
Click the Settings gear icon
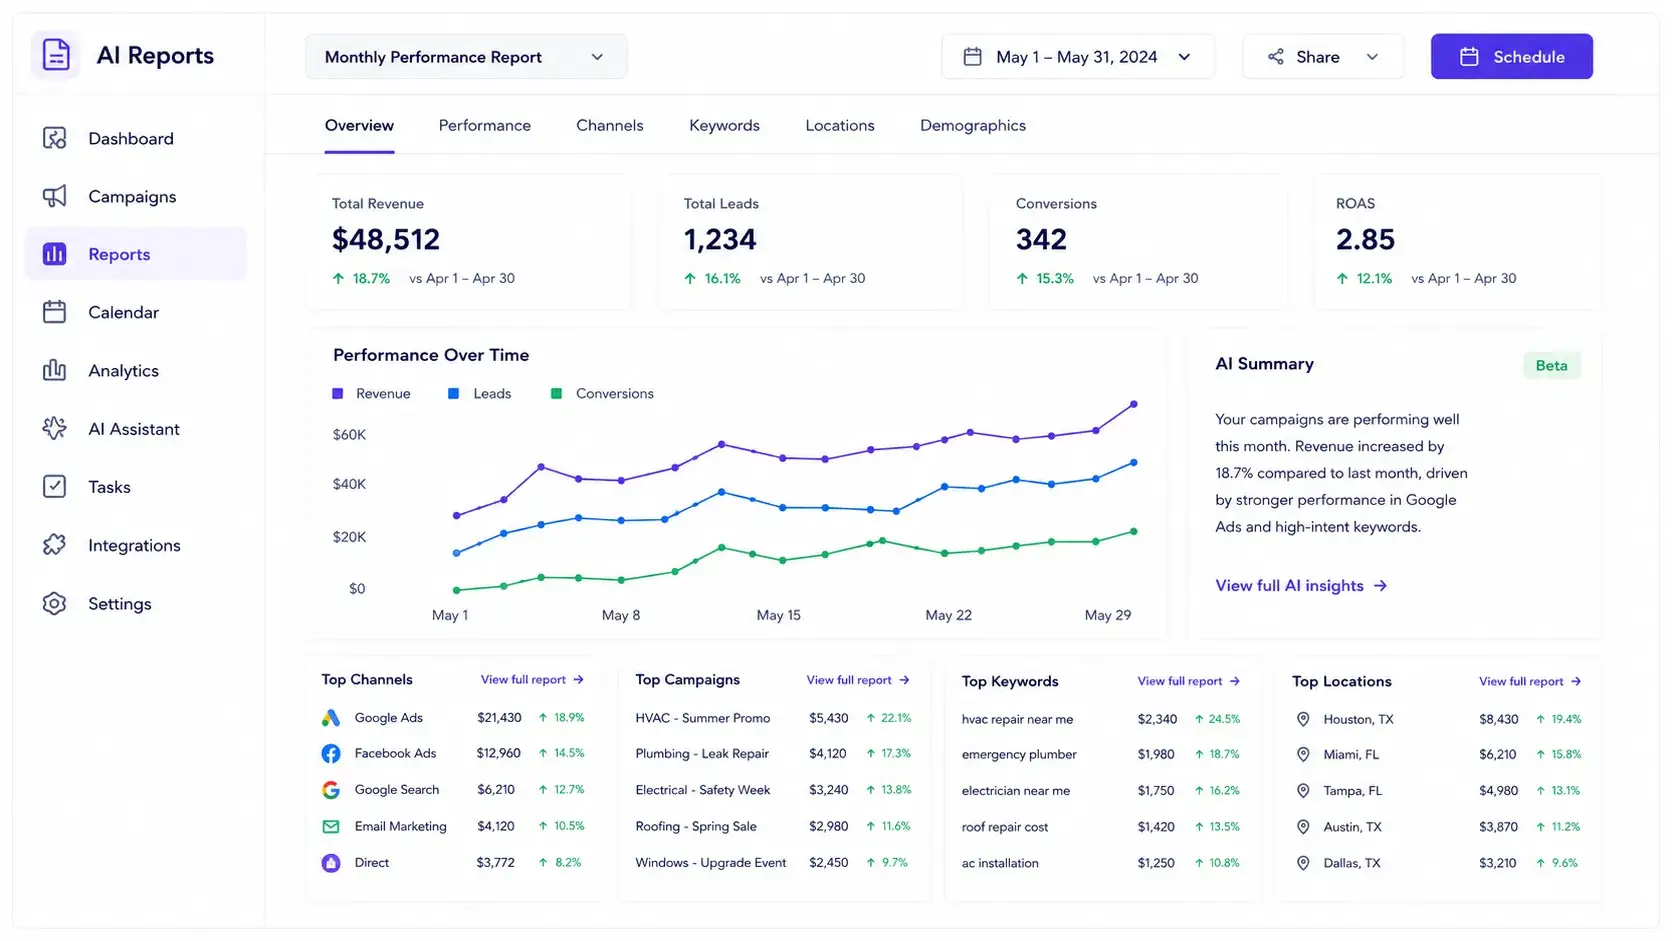(x=55, y=603)
